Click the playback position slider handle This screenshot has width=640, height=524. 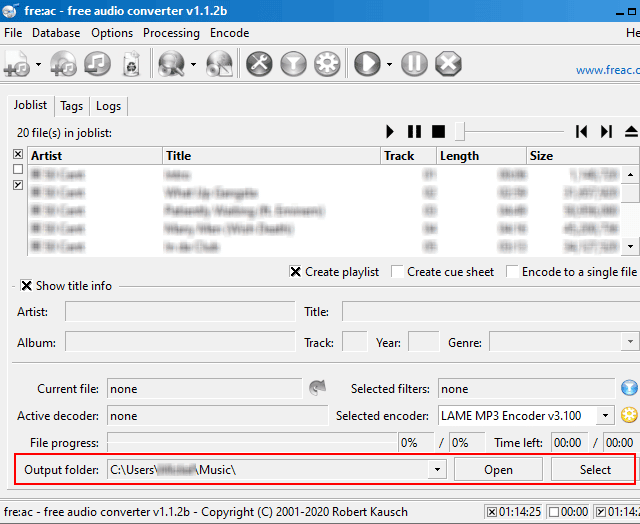(x=460, y=132)
